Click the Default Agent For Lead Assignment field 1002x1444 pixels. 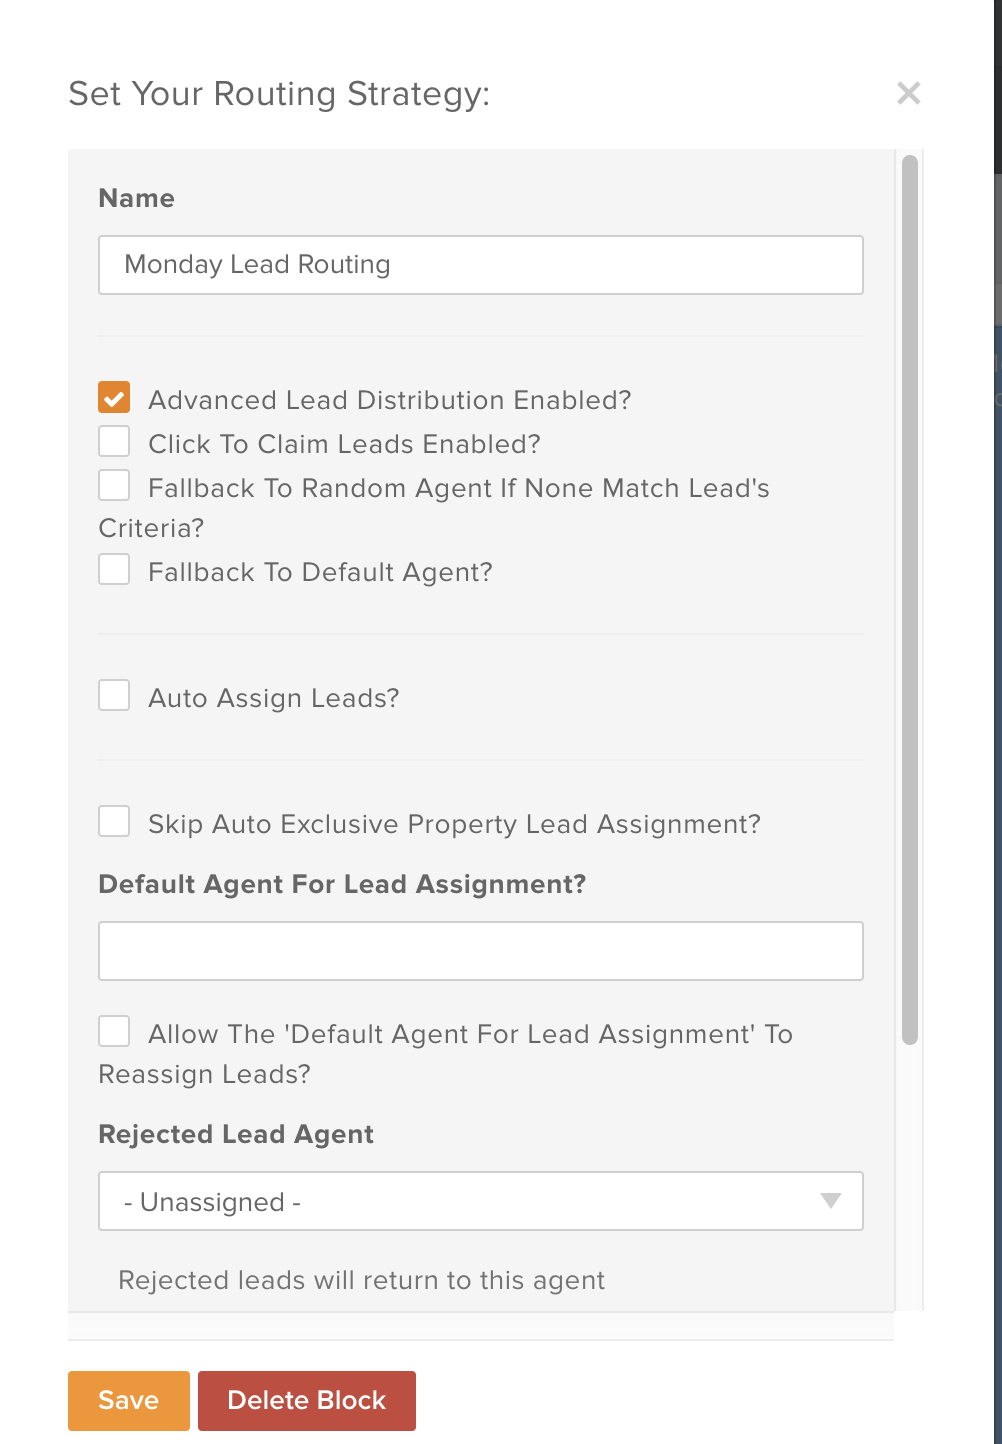click(480, 950)
